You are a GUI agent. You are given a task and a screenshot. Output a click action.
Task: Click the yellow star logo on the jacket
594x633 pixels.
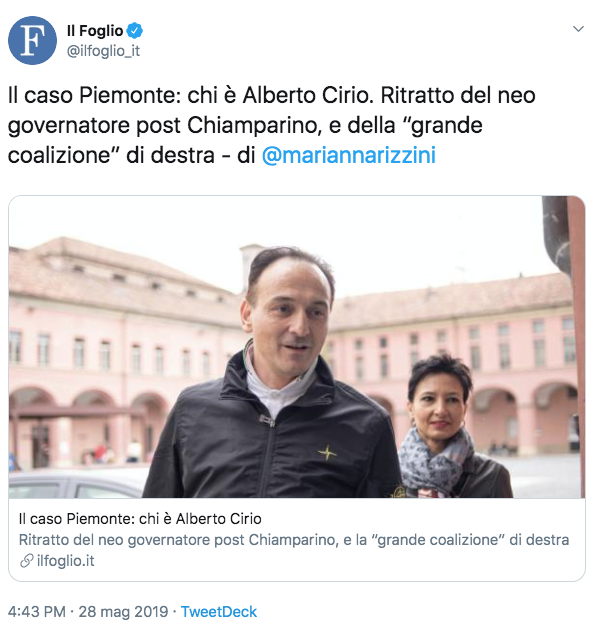pos(327,453)
